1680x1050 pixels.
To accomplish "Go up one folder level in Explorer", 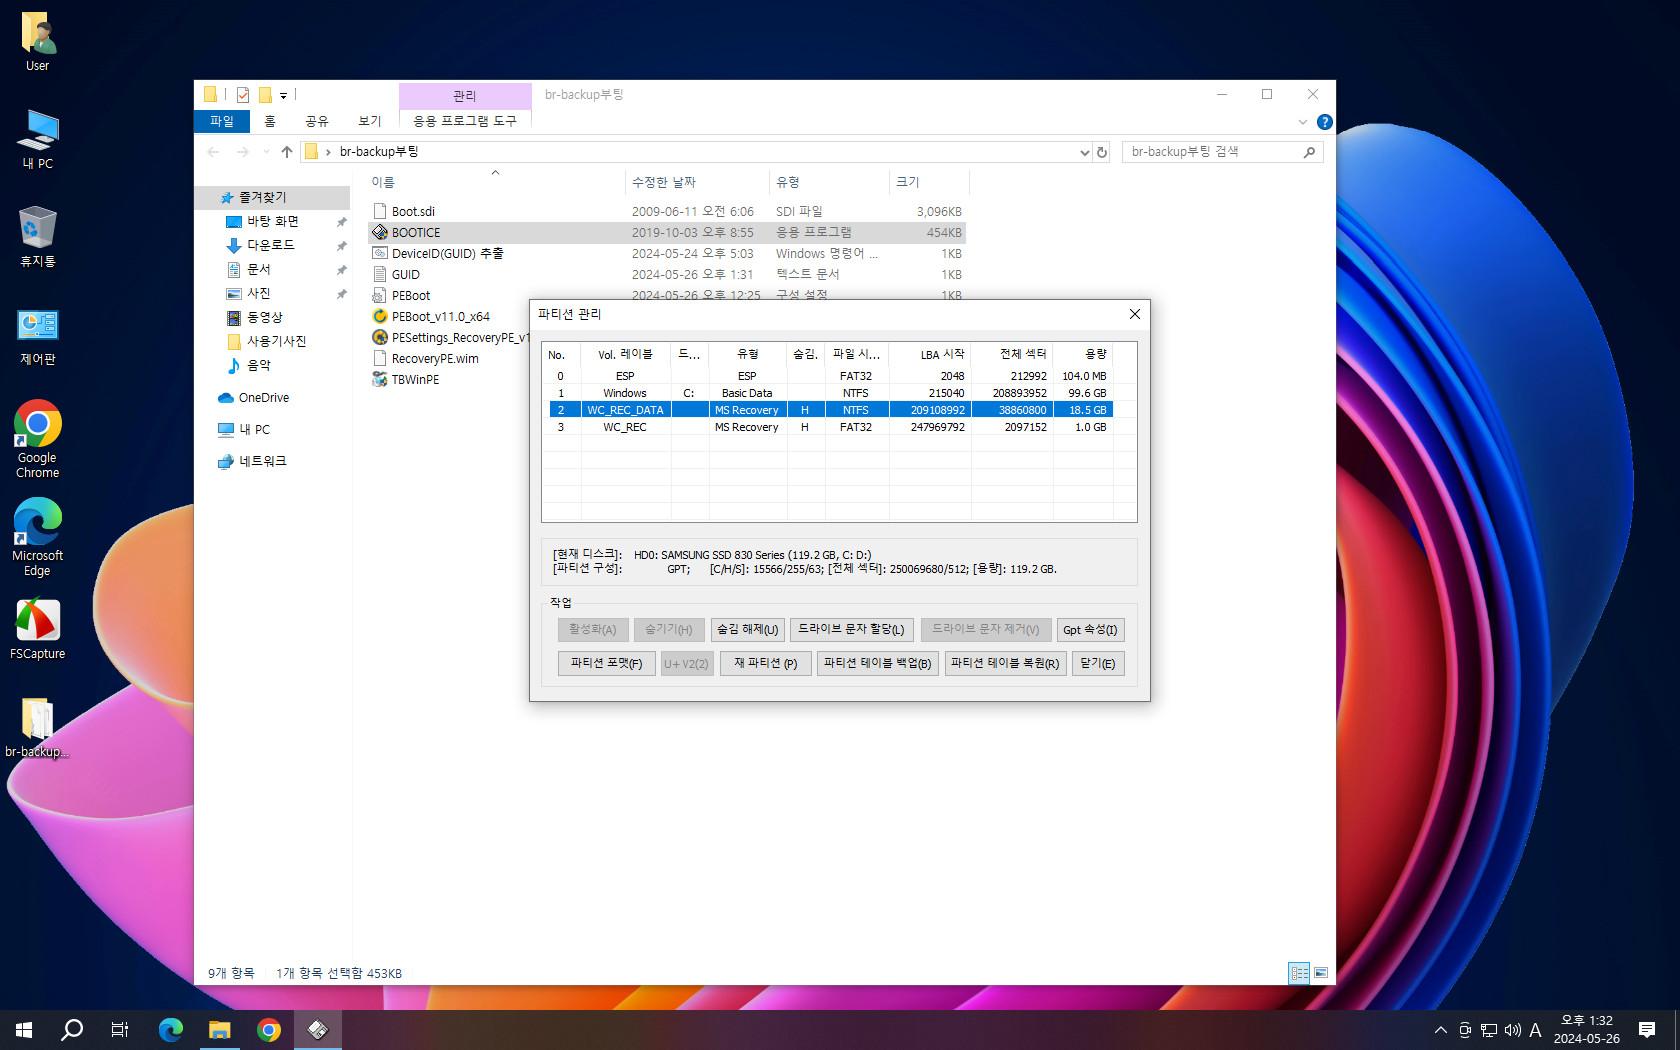I will click(x=287, y=152).
